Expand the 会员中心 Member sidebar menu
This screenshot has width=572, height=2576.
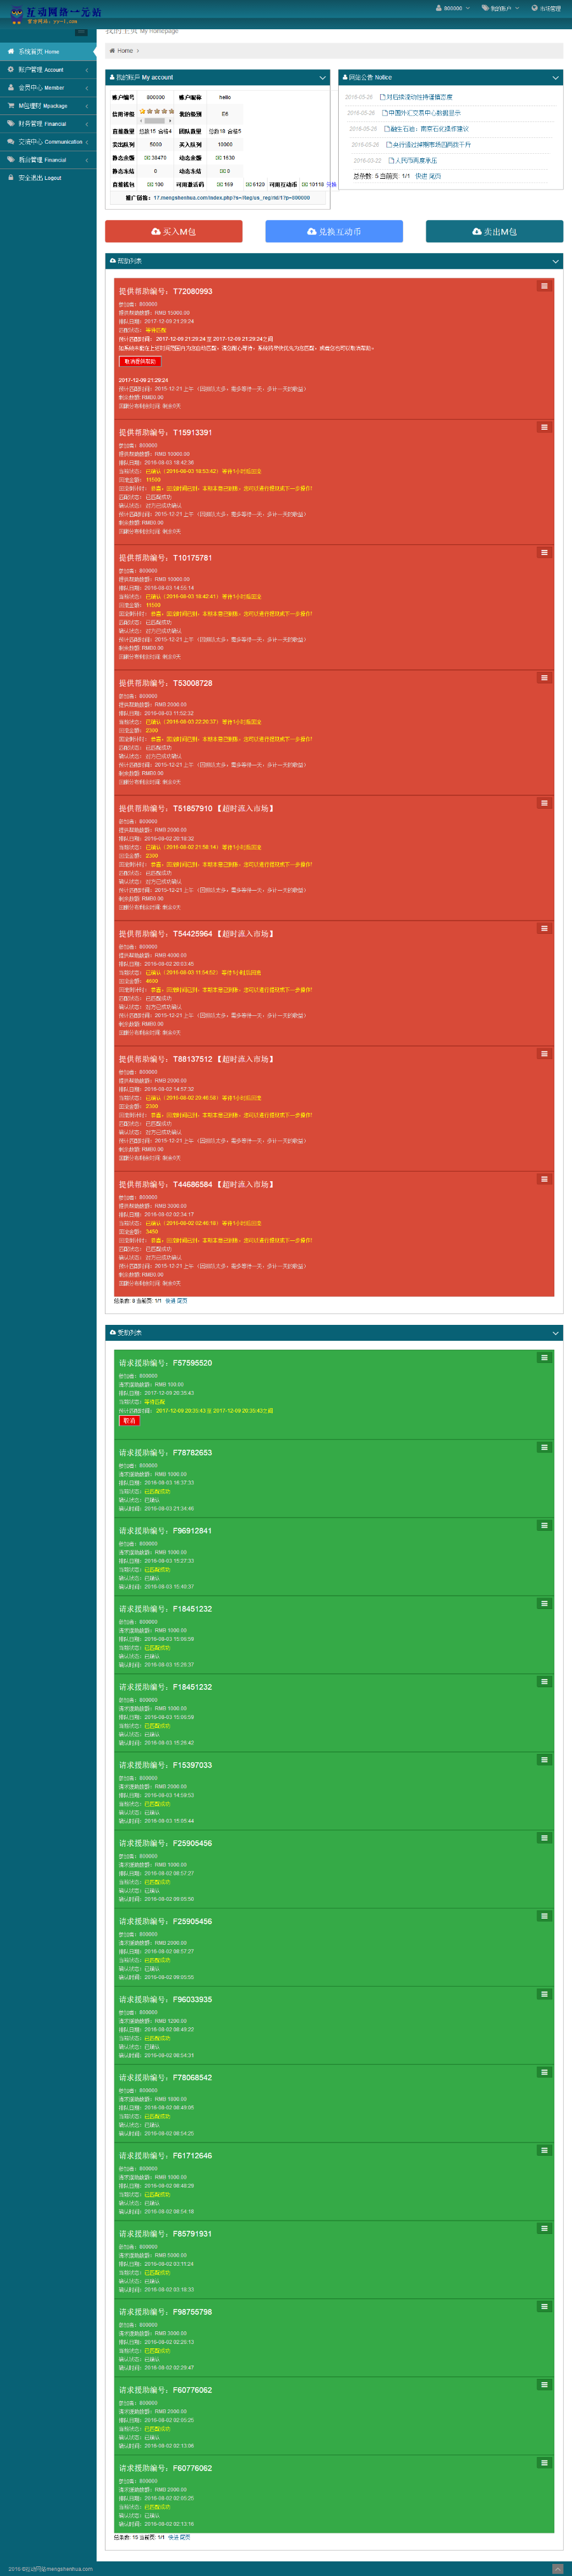48,88
